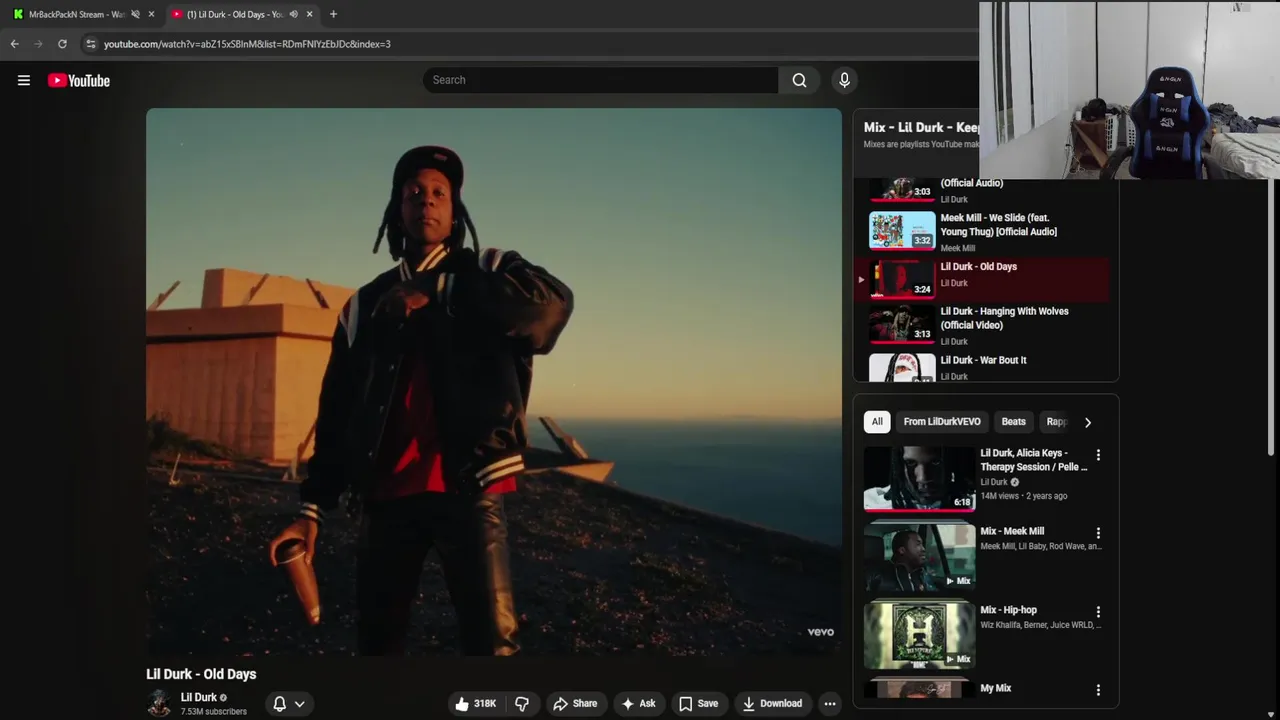Click the browser address bar URL
Image resolution: width=1280 pixels, height=720 pixels.
coord(247,44)
